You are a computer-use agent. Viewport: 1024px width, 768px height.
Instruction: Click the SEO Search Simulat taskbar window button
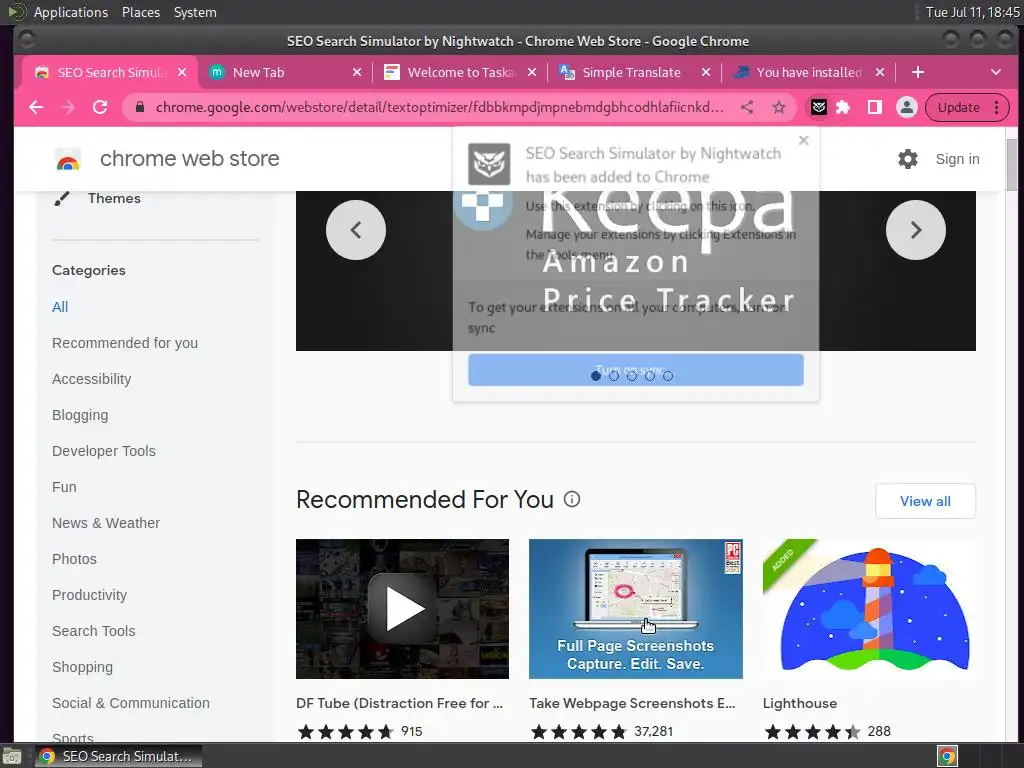tap(118, 756)
